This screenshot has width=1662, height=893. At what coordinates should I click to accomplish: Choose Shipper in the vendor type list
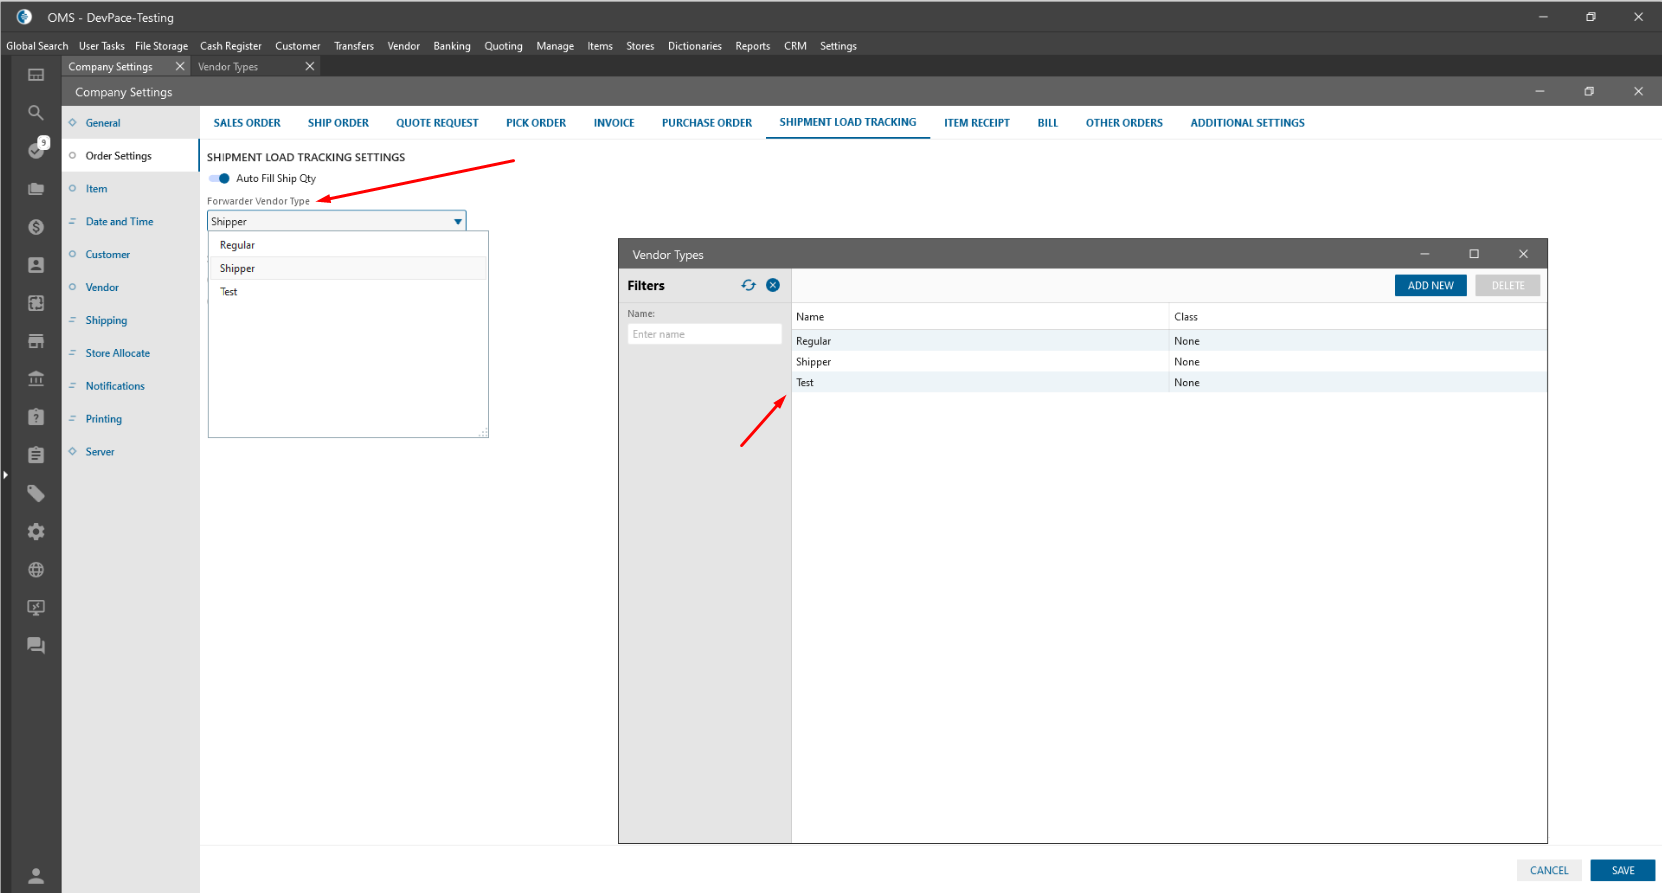pos(347,268)
